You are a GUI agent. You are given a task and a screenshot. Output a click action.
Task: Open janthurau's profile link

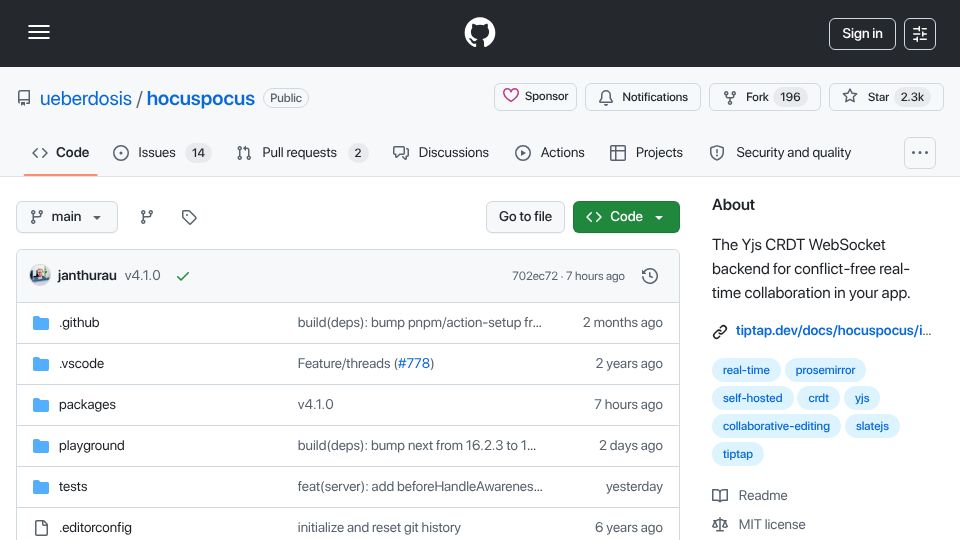pyautogui.click(x=87, y=276)
